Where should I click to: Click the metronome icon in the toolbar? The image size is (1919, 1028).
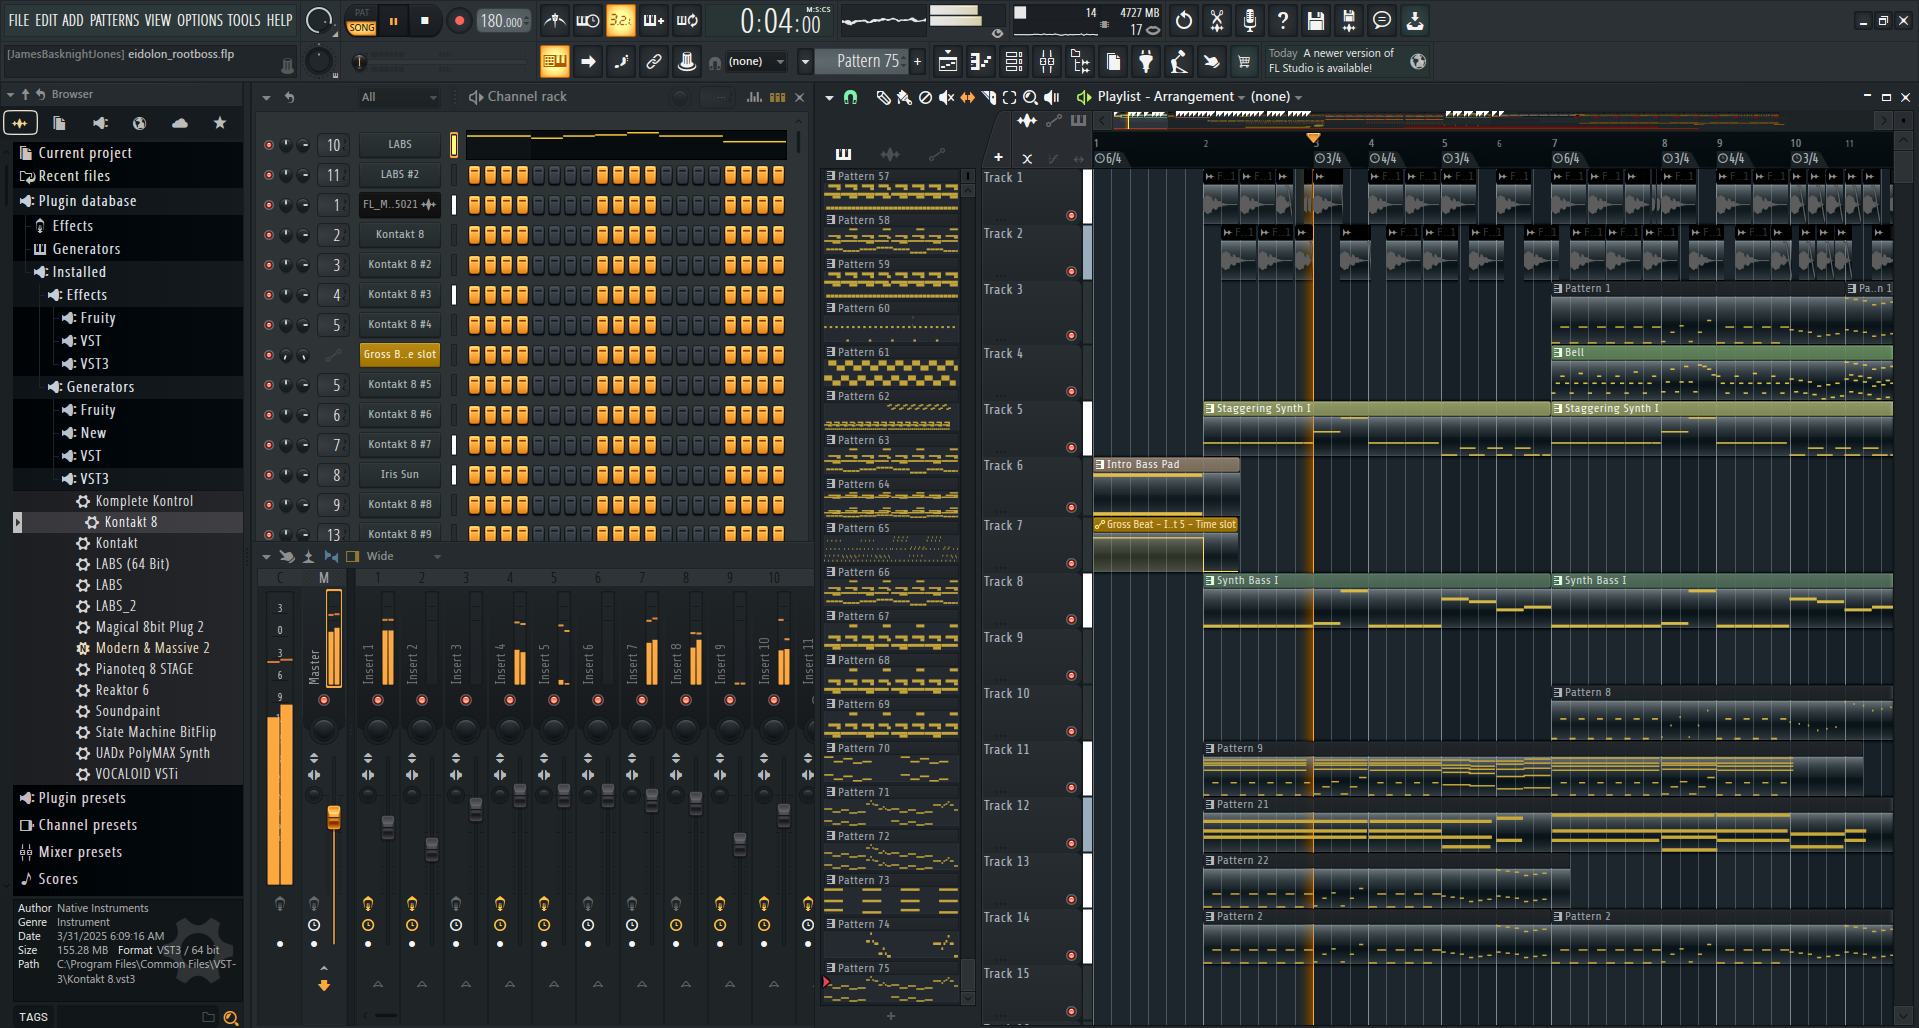tap(555, 20)
